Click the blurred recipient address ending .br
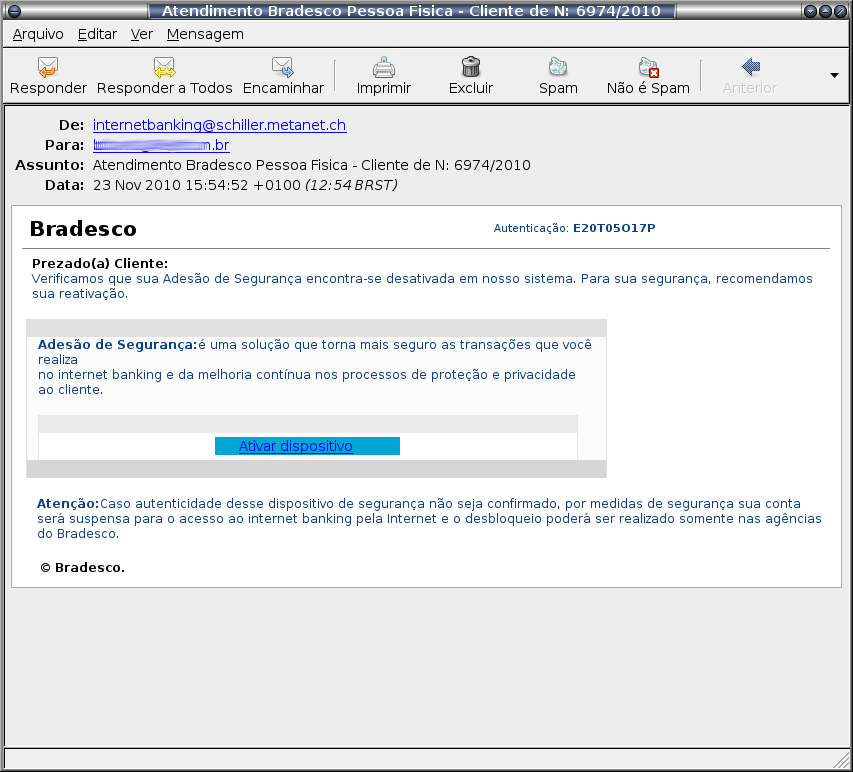Screen dimensions: 853x772 click(x=161, y=145)
